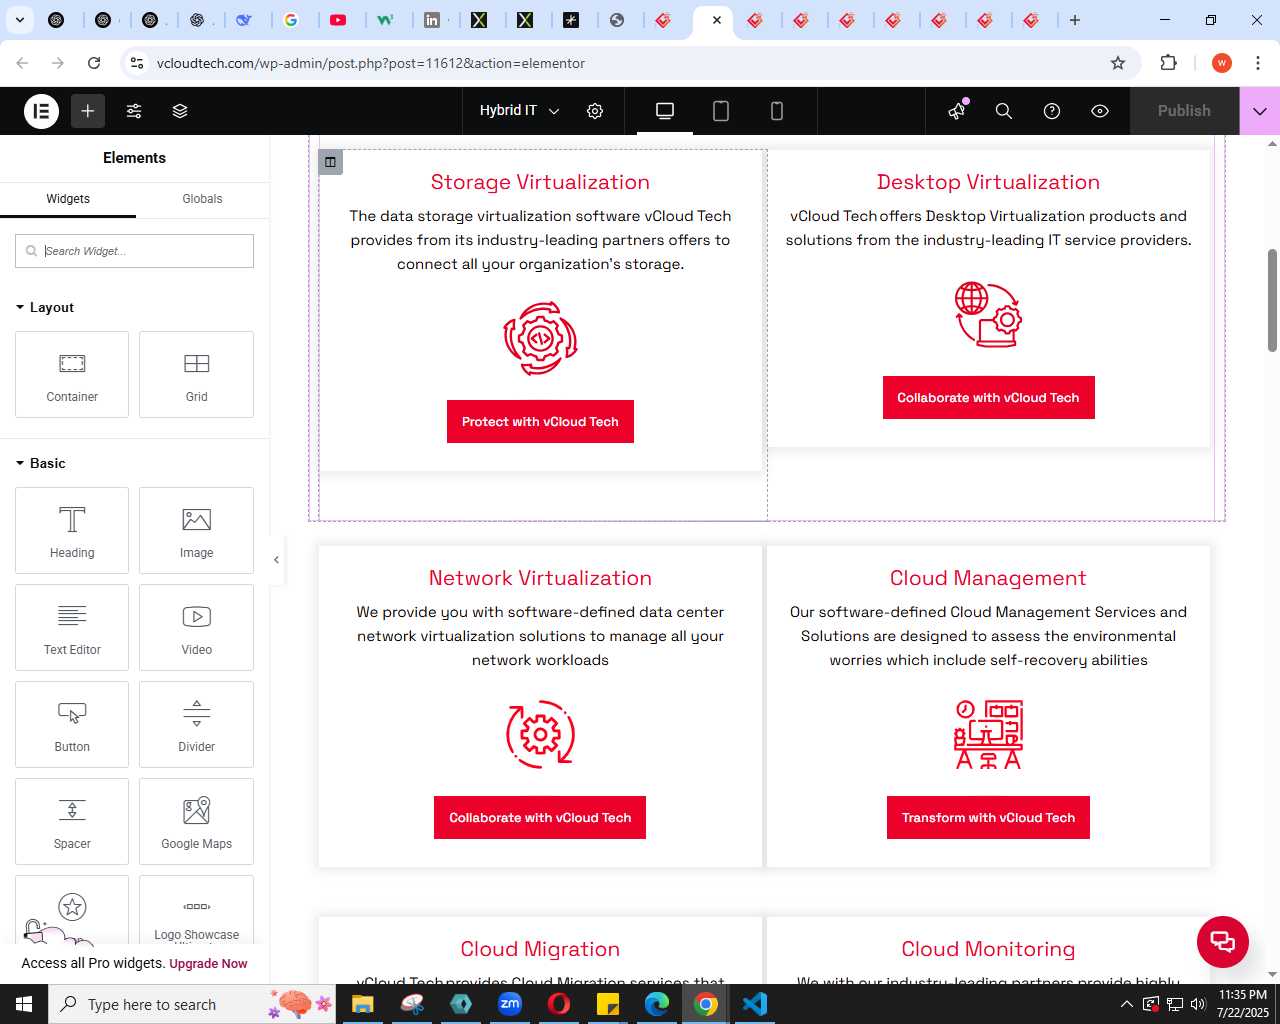Open What's New megaphone icon
The image size is (1280, 1024).
(x=957, y=111)
